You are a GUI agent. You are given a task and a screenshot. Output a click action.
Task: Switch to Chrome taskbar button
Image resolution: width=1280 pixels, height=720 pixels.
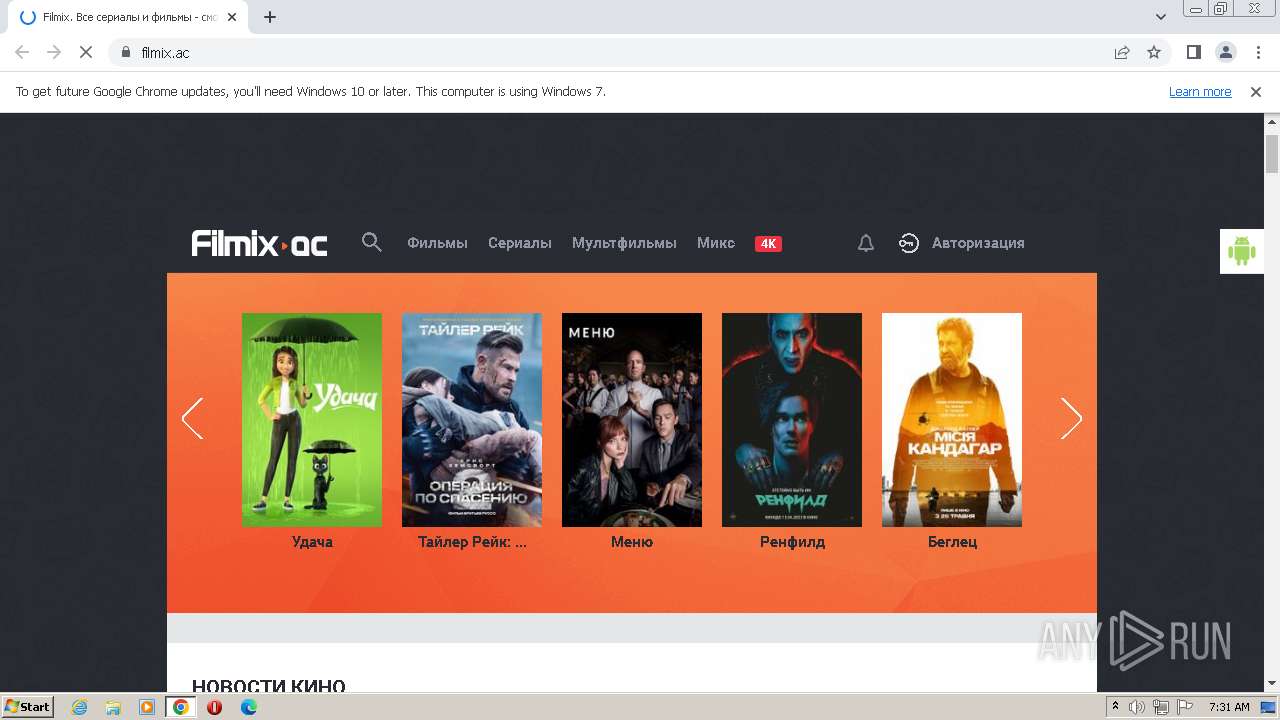(x=181, y=707)
